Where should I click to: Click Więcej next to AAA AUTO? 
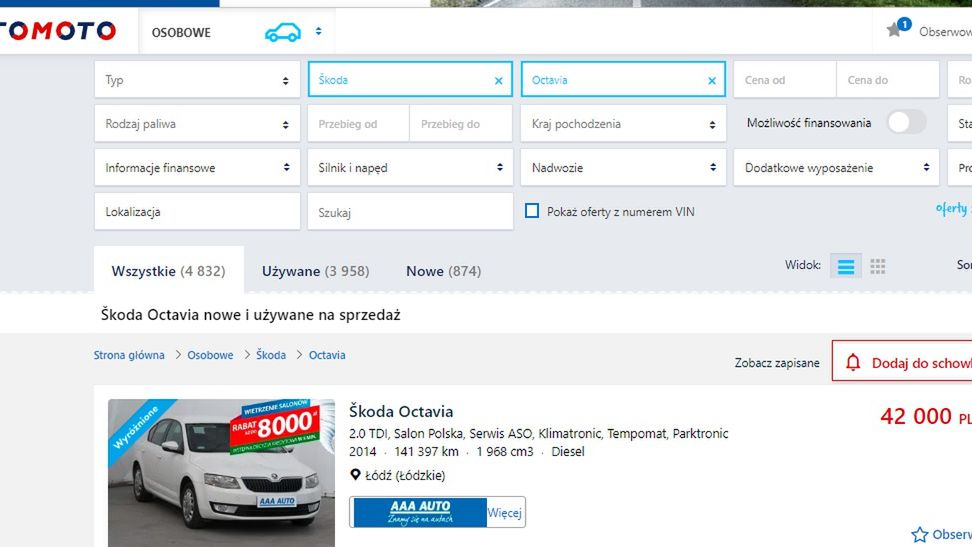pyautogui.click(x=505, y=512)
